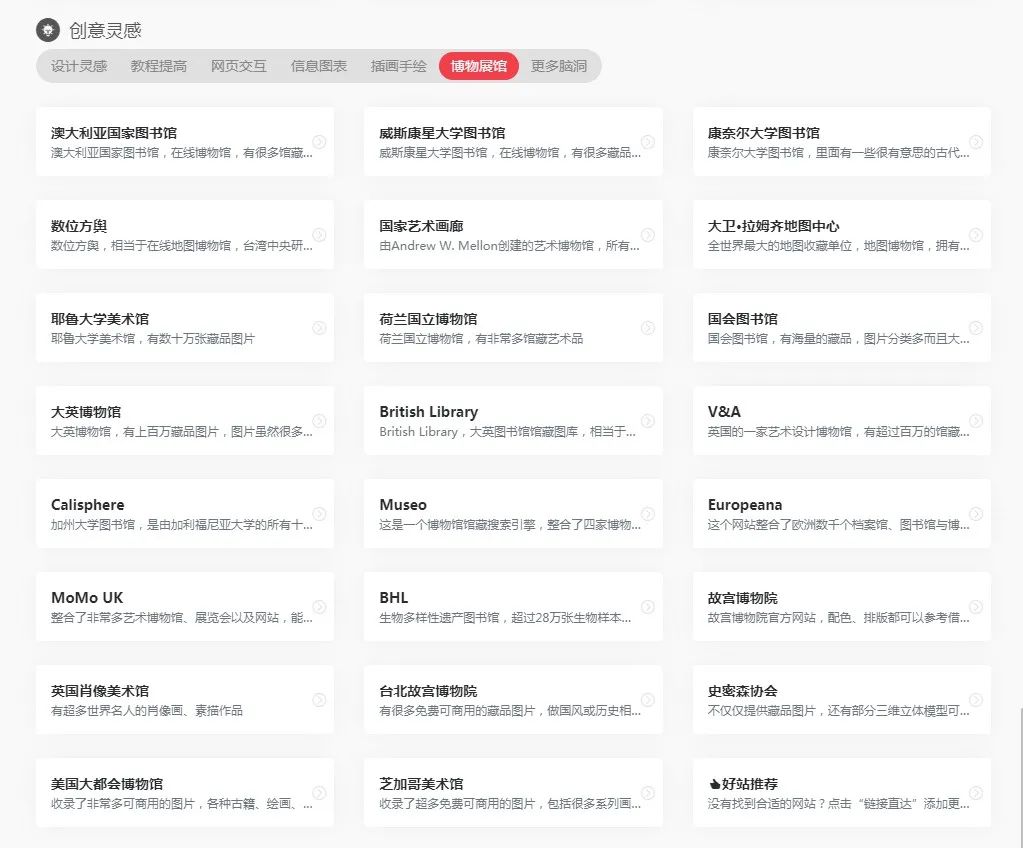Image resolution: width=1023 pixels, height=848 pixels.
Task: Open the 好站推荐 title link
Action: (x=743, y=784)
